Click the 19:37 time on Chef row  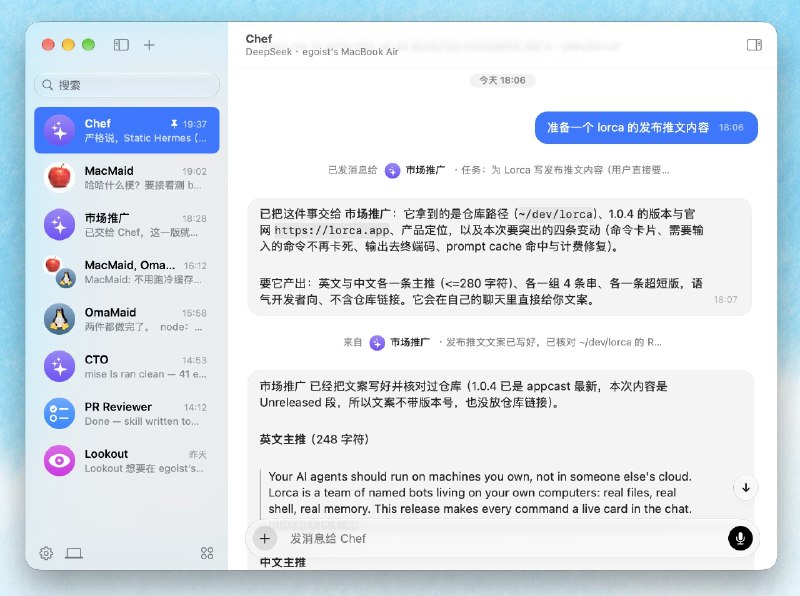click(x=194, y=124)
